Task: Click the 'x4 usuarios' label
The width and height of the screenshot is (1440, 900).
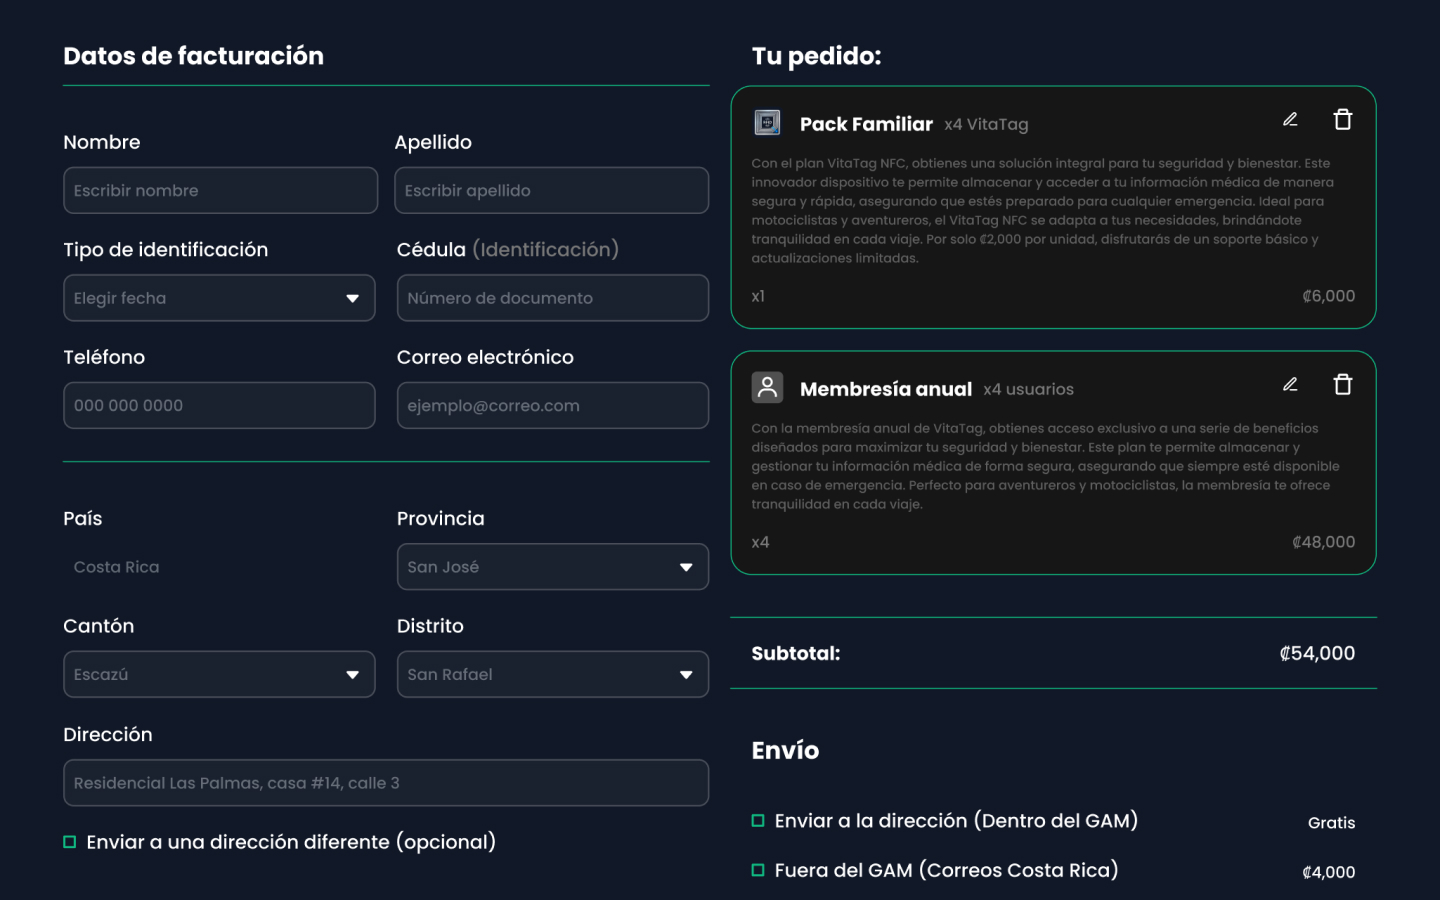Action: point(1028,389)
